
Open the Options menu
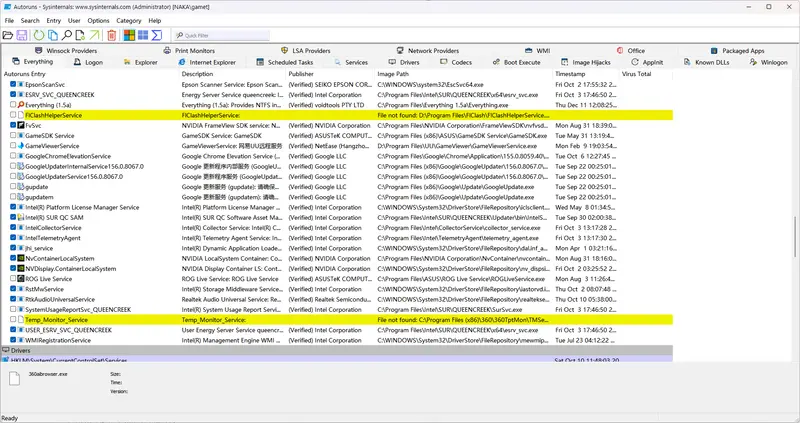point(98,20)
